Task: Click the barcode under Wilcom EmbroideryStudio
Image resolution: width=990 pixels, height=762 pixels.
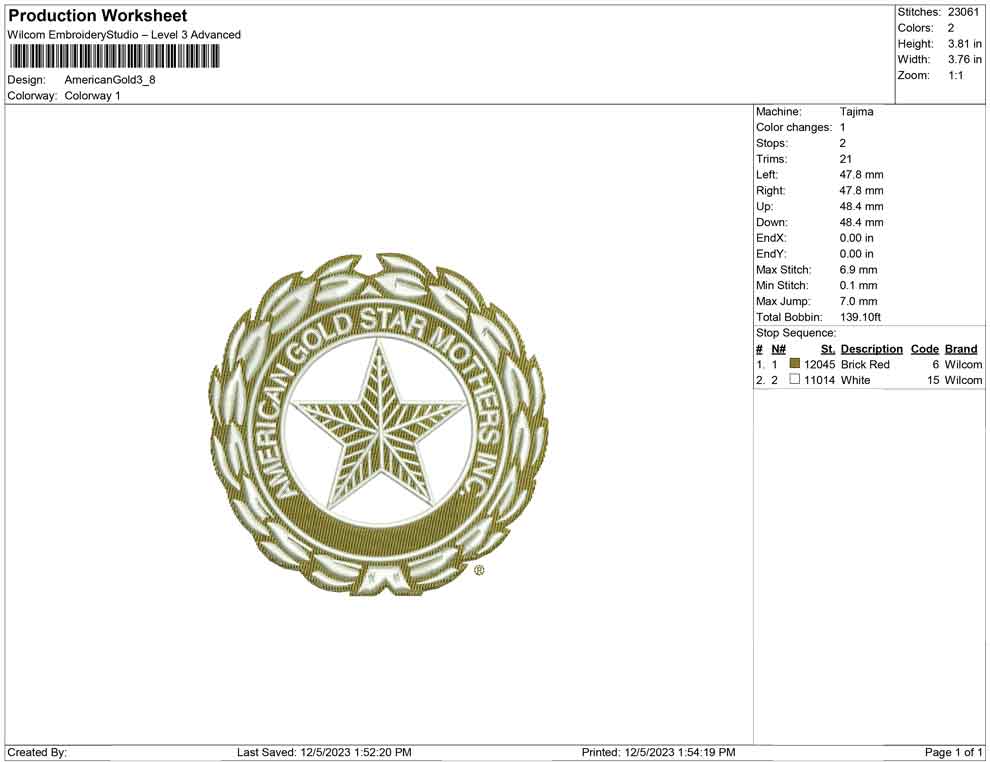Action: pyautogui.click(x=114, y=57)
